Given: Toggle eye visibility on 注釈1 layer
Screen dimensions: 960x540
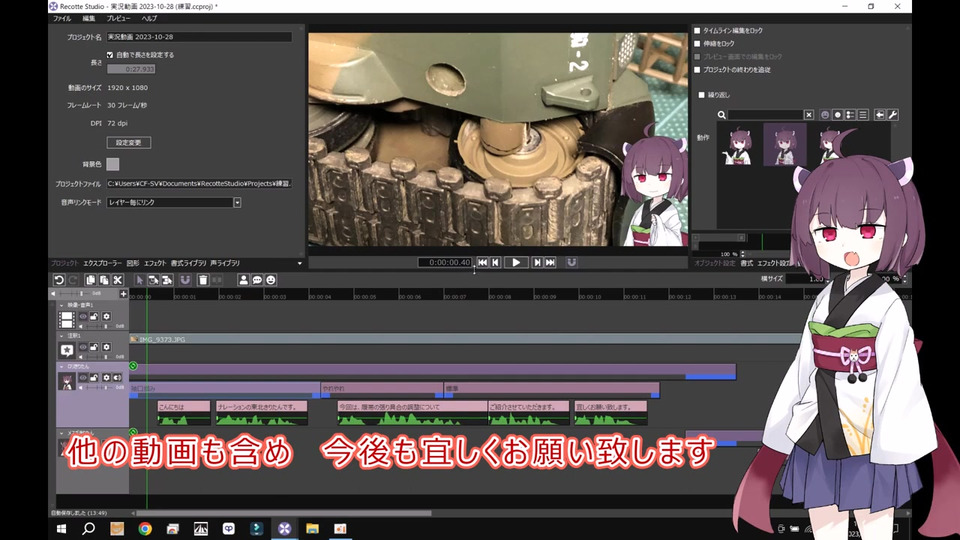Looking at the screenshot, I should 83,347.
